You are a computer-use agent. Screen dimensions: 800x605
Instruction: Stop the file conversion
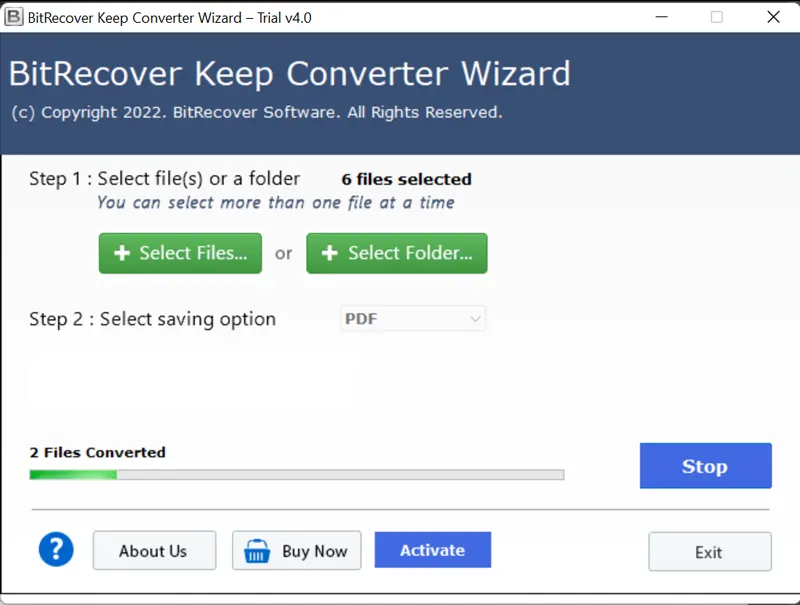pos(705,466)
